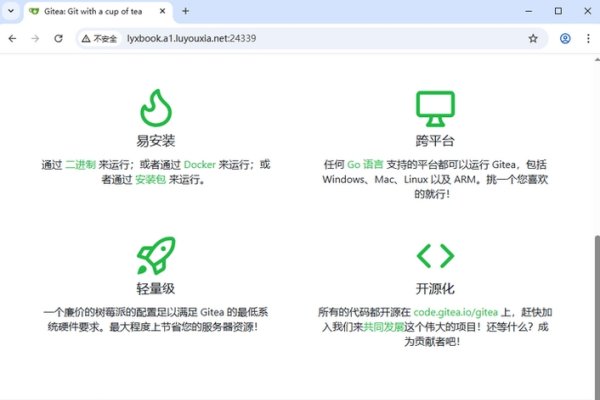Viewport: 600px width, 400px height.
Task: Bookmark this page with the star icon
Action: pos(533,38)
